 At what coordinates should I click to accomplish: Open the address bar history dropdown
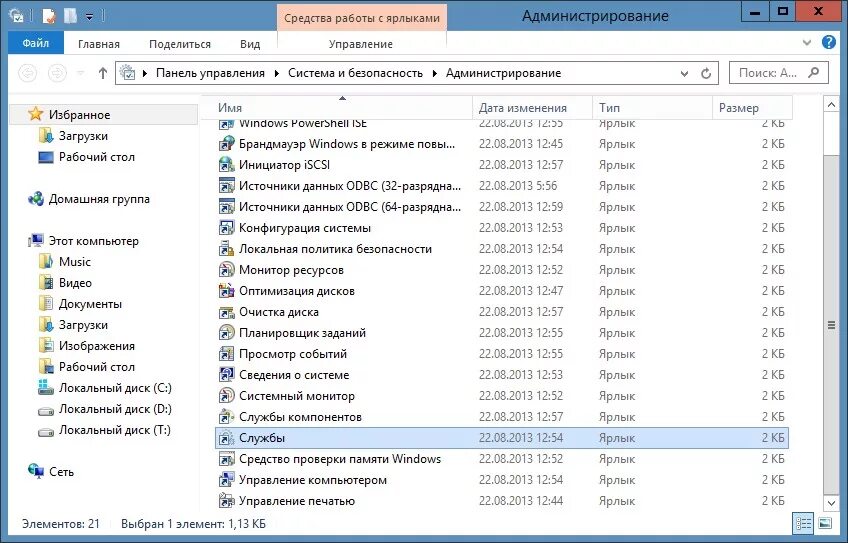[684, 74]
